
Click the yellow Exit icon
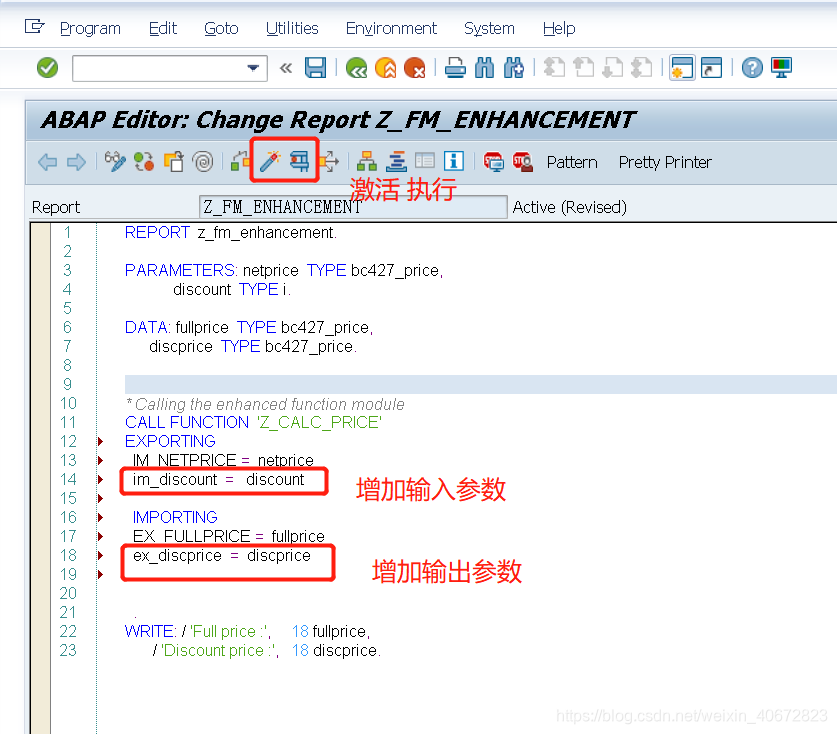(x=385, y=68)
